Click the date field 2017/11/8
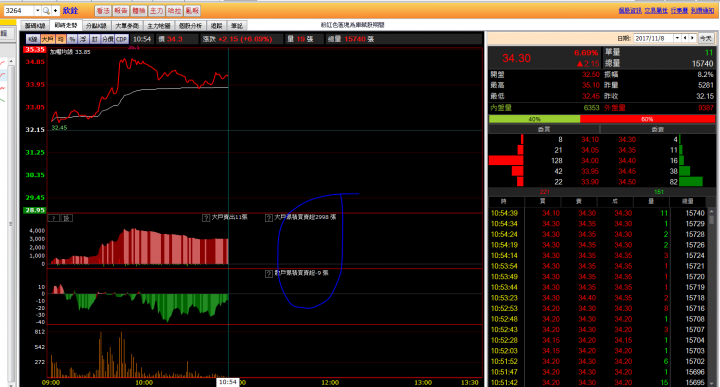This screenshot has width=720, height=387. point(653,38)
